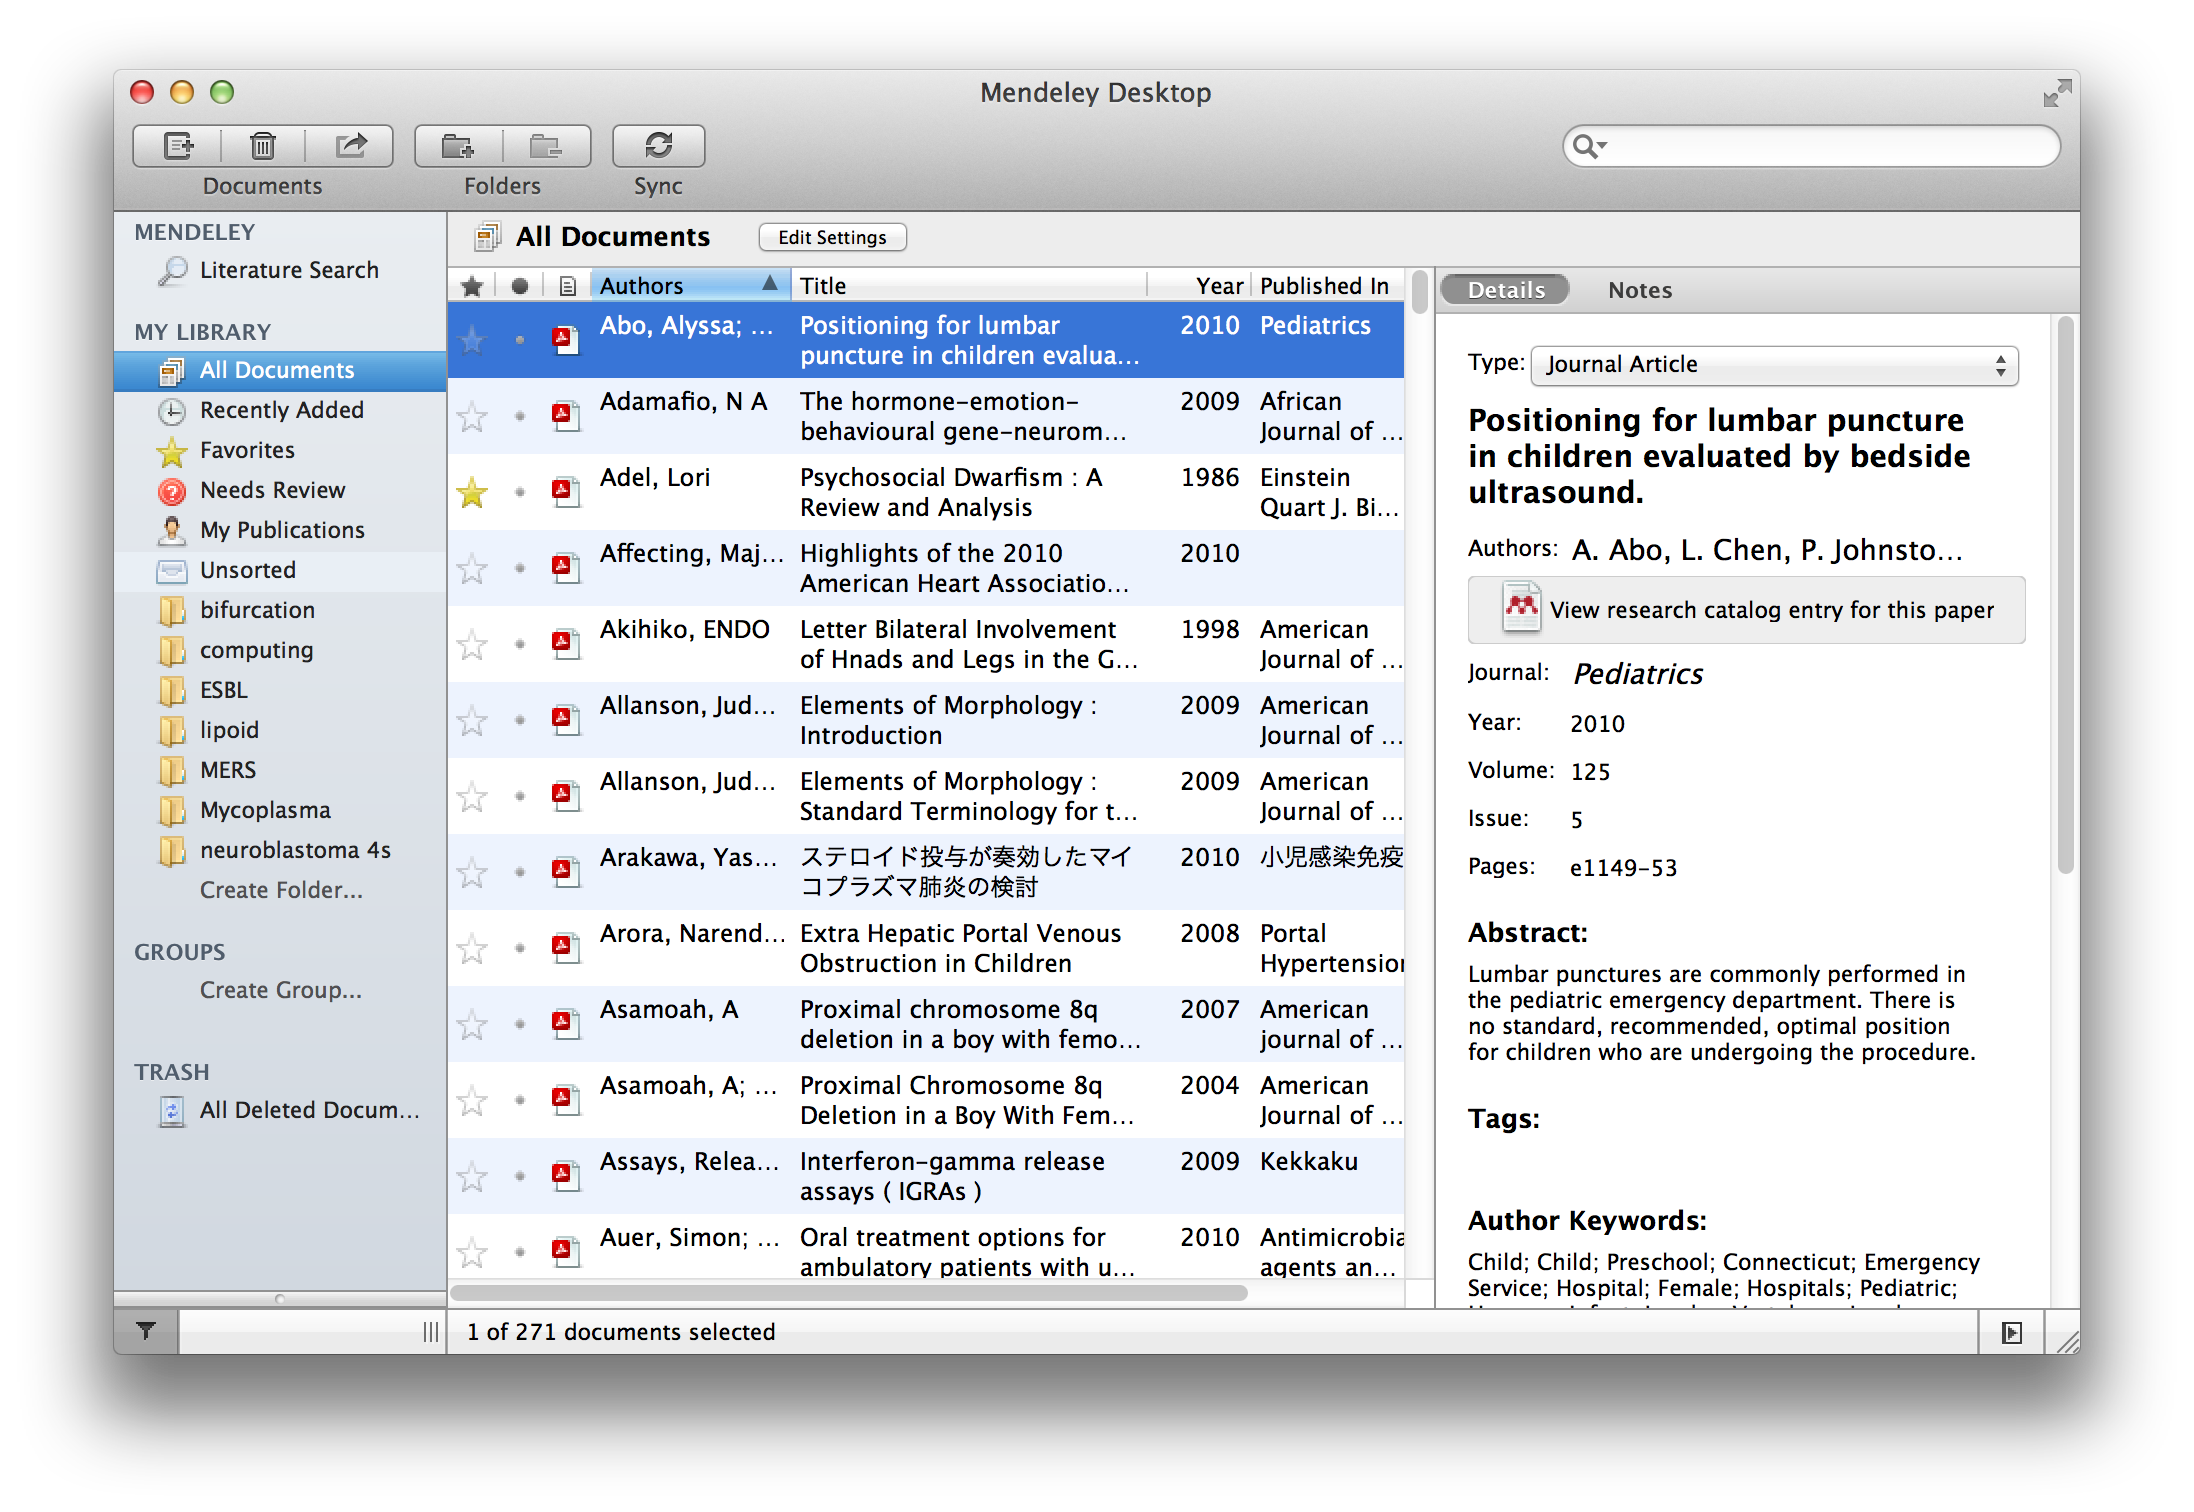Click Create Folder... in the sidebar

click(x=281, y=890)
